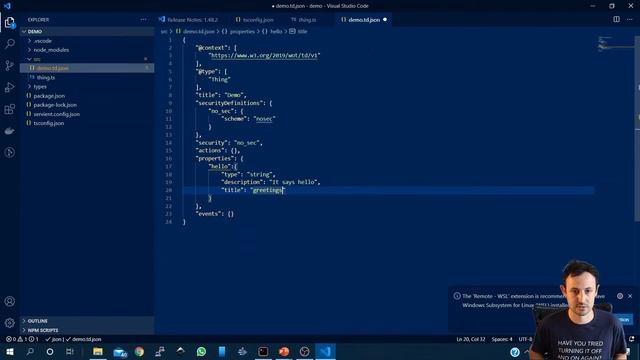640x360 pixels.
Task: Click 'hello' in the breadcrumb
Action: pos(276,31)
